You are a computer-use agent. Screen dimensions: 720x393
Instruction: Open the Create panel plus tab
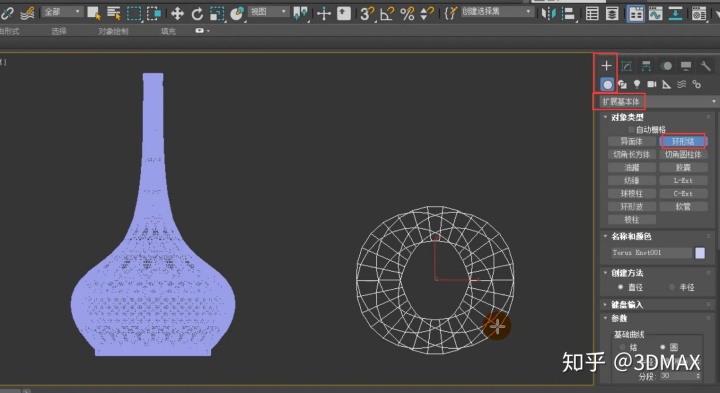click(606, 66)
